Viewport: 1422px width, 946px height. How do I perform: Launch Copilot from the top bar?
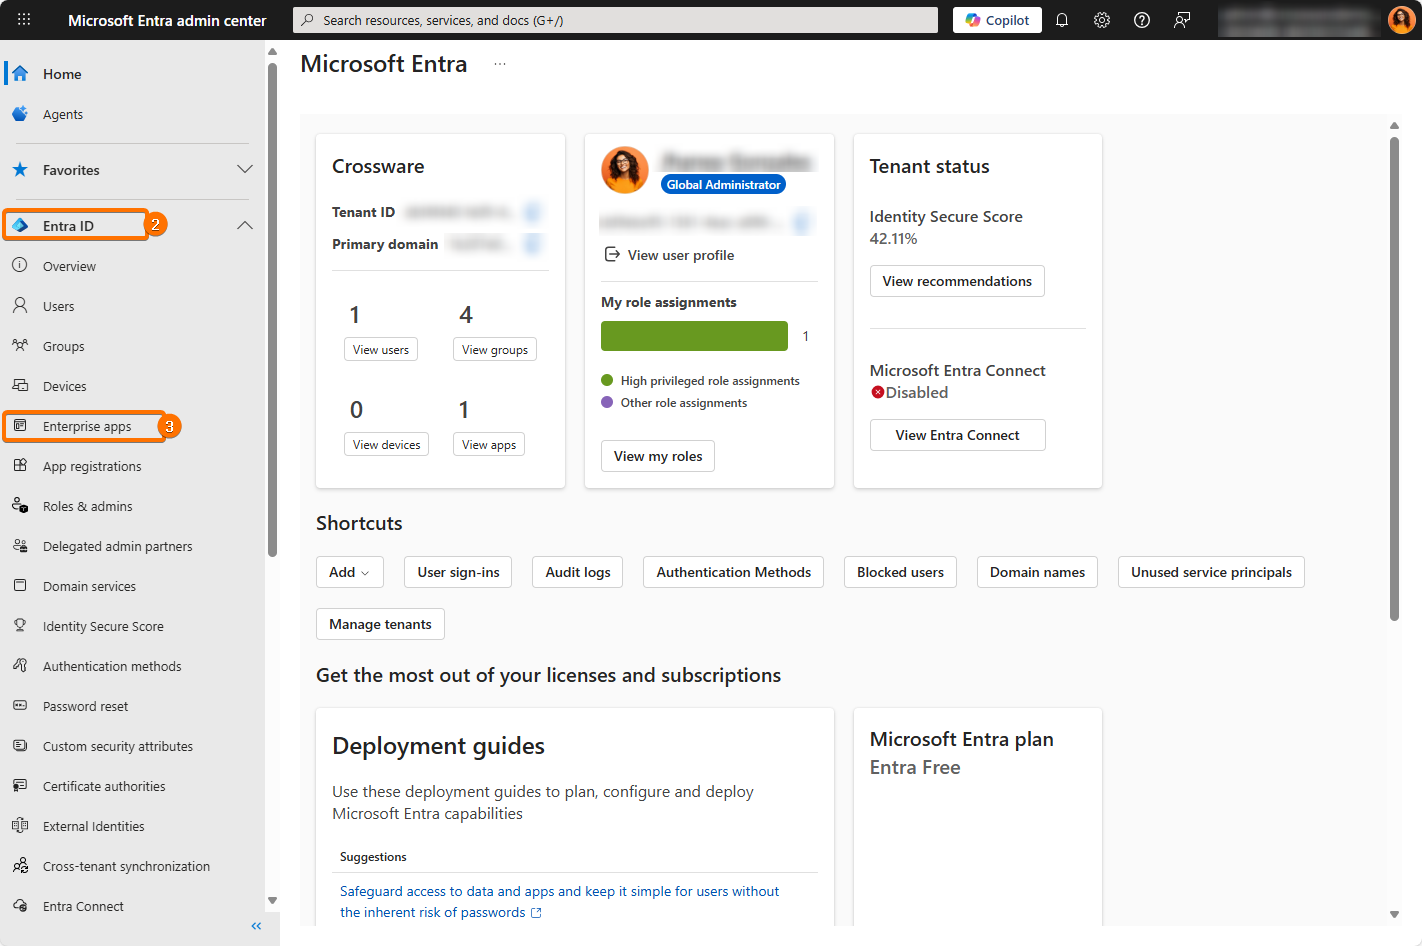997,20
